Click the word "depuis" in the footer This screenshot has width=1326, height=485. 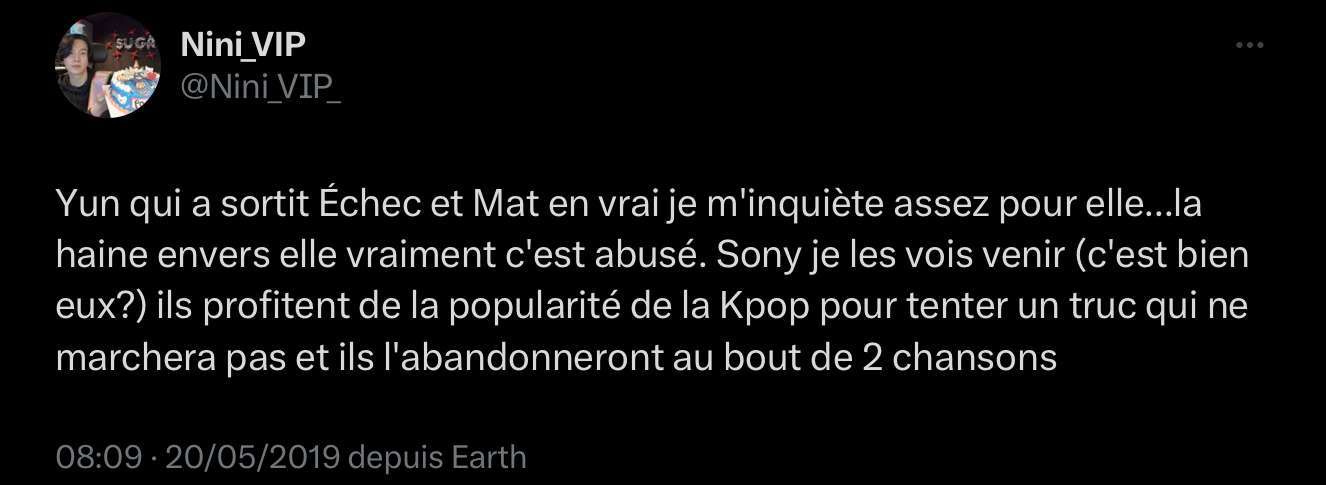pos(396,459)
